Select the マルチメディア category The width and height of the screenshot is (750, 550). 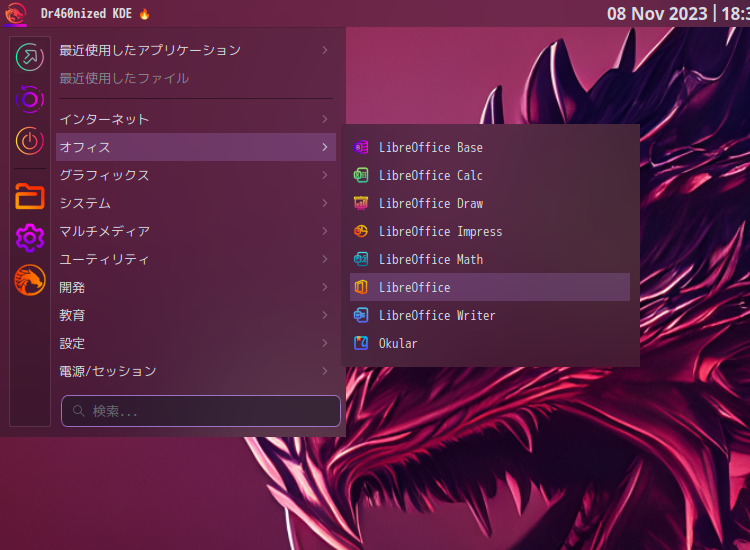pyautogui.click(x=196, y=231)
